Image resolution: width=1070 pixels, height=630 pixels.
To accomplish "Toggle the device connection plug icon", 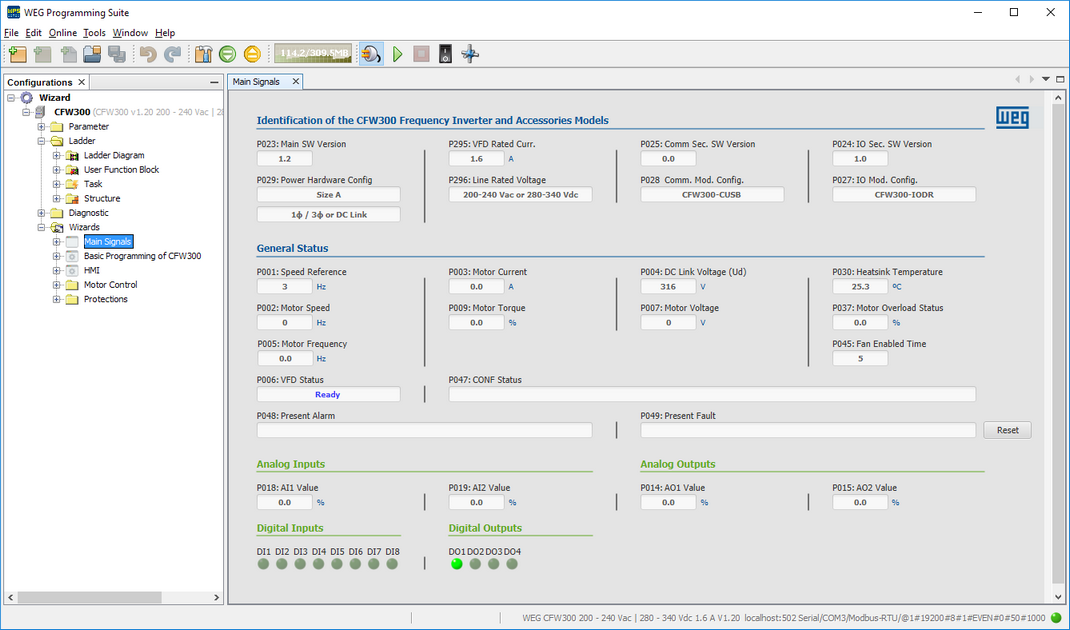I will 371,54.
